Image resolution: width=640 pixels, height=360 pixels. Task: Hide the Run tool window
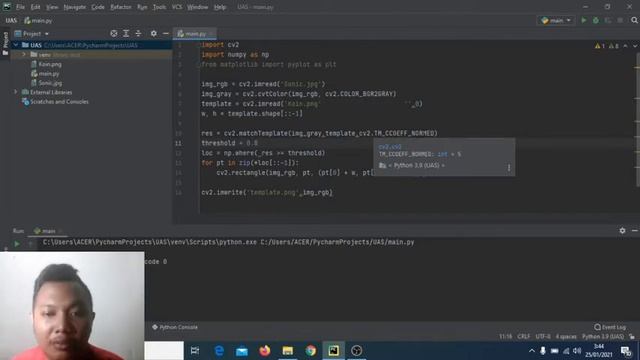tap(635, 231)
